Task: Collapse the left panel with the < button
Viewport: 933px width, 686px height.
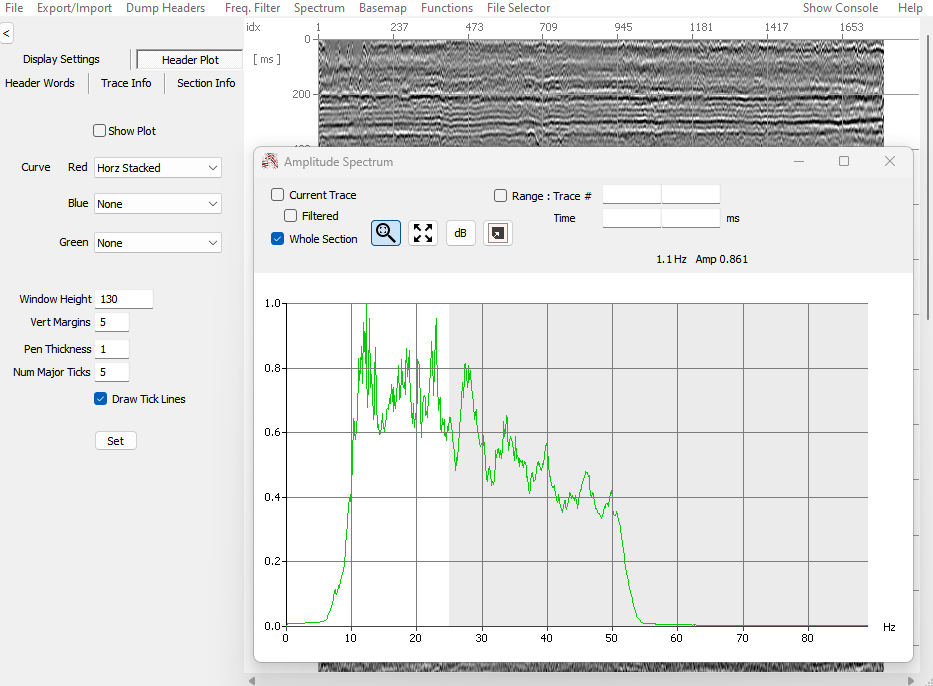Action: 6,34
